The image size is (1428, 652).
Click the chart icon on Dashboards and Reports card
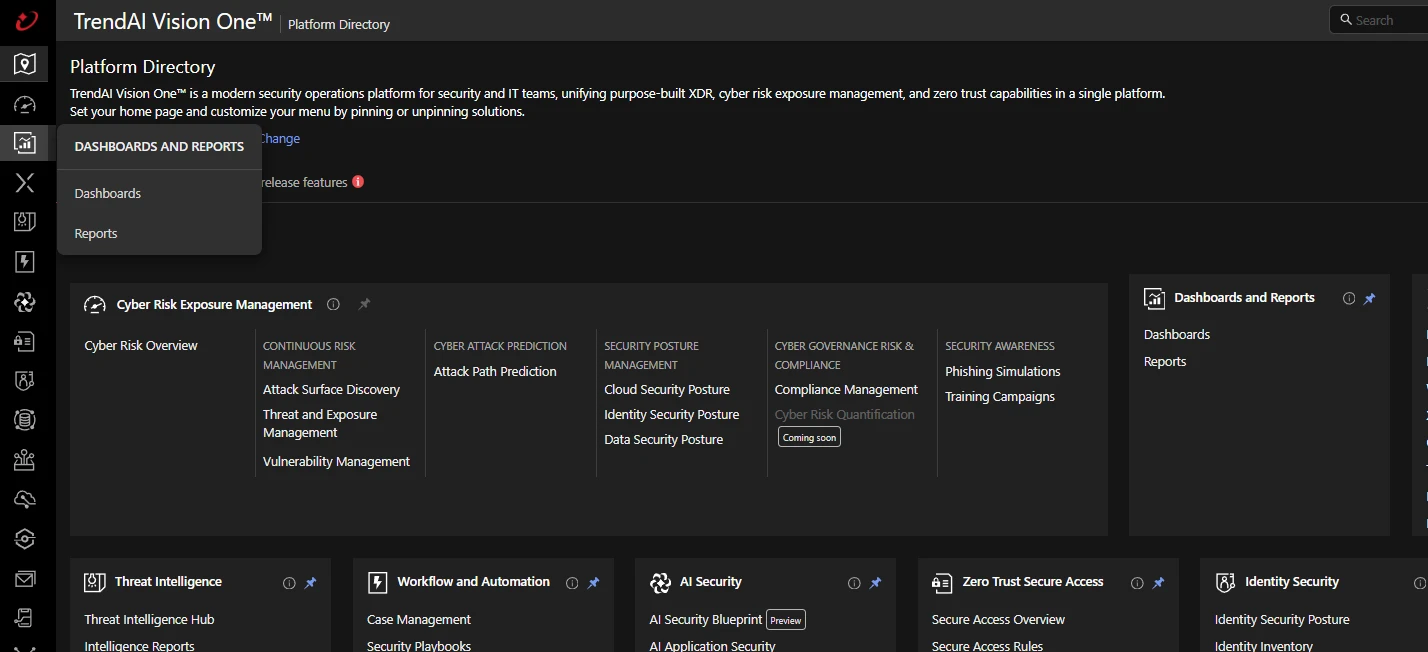[1154, 298]
